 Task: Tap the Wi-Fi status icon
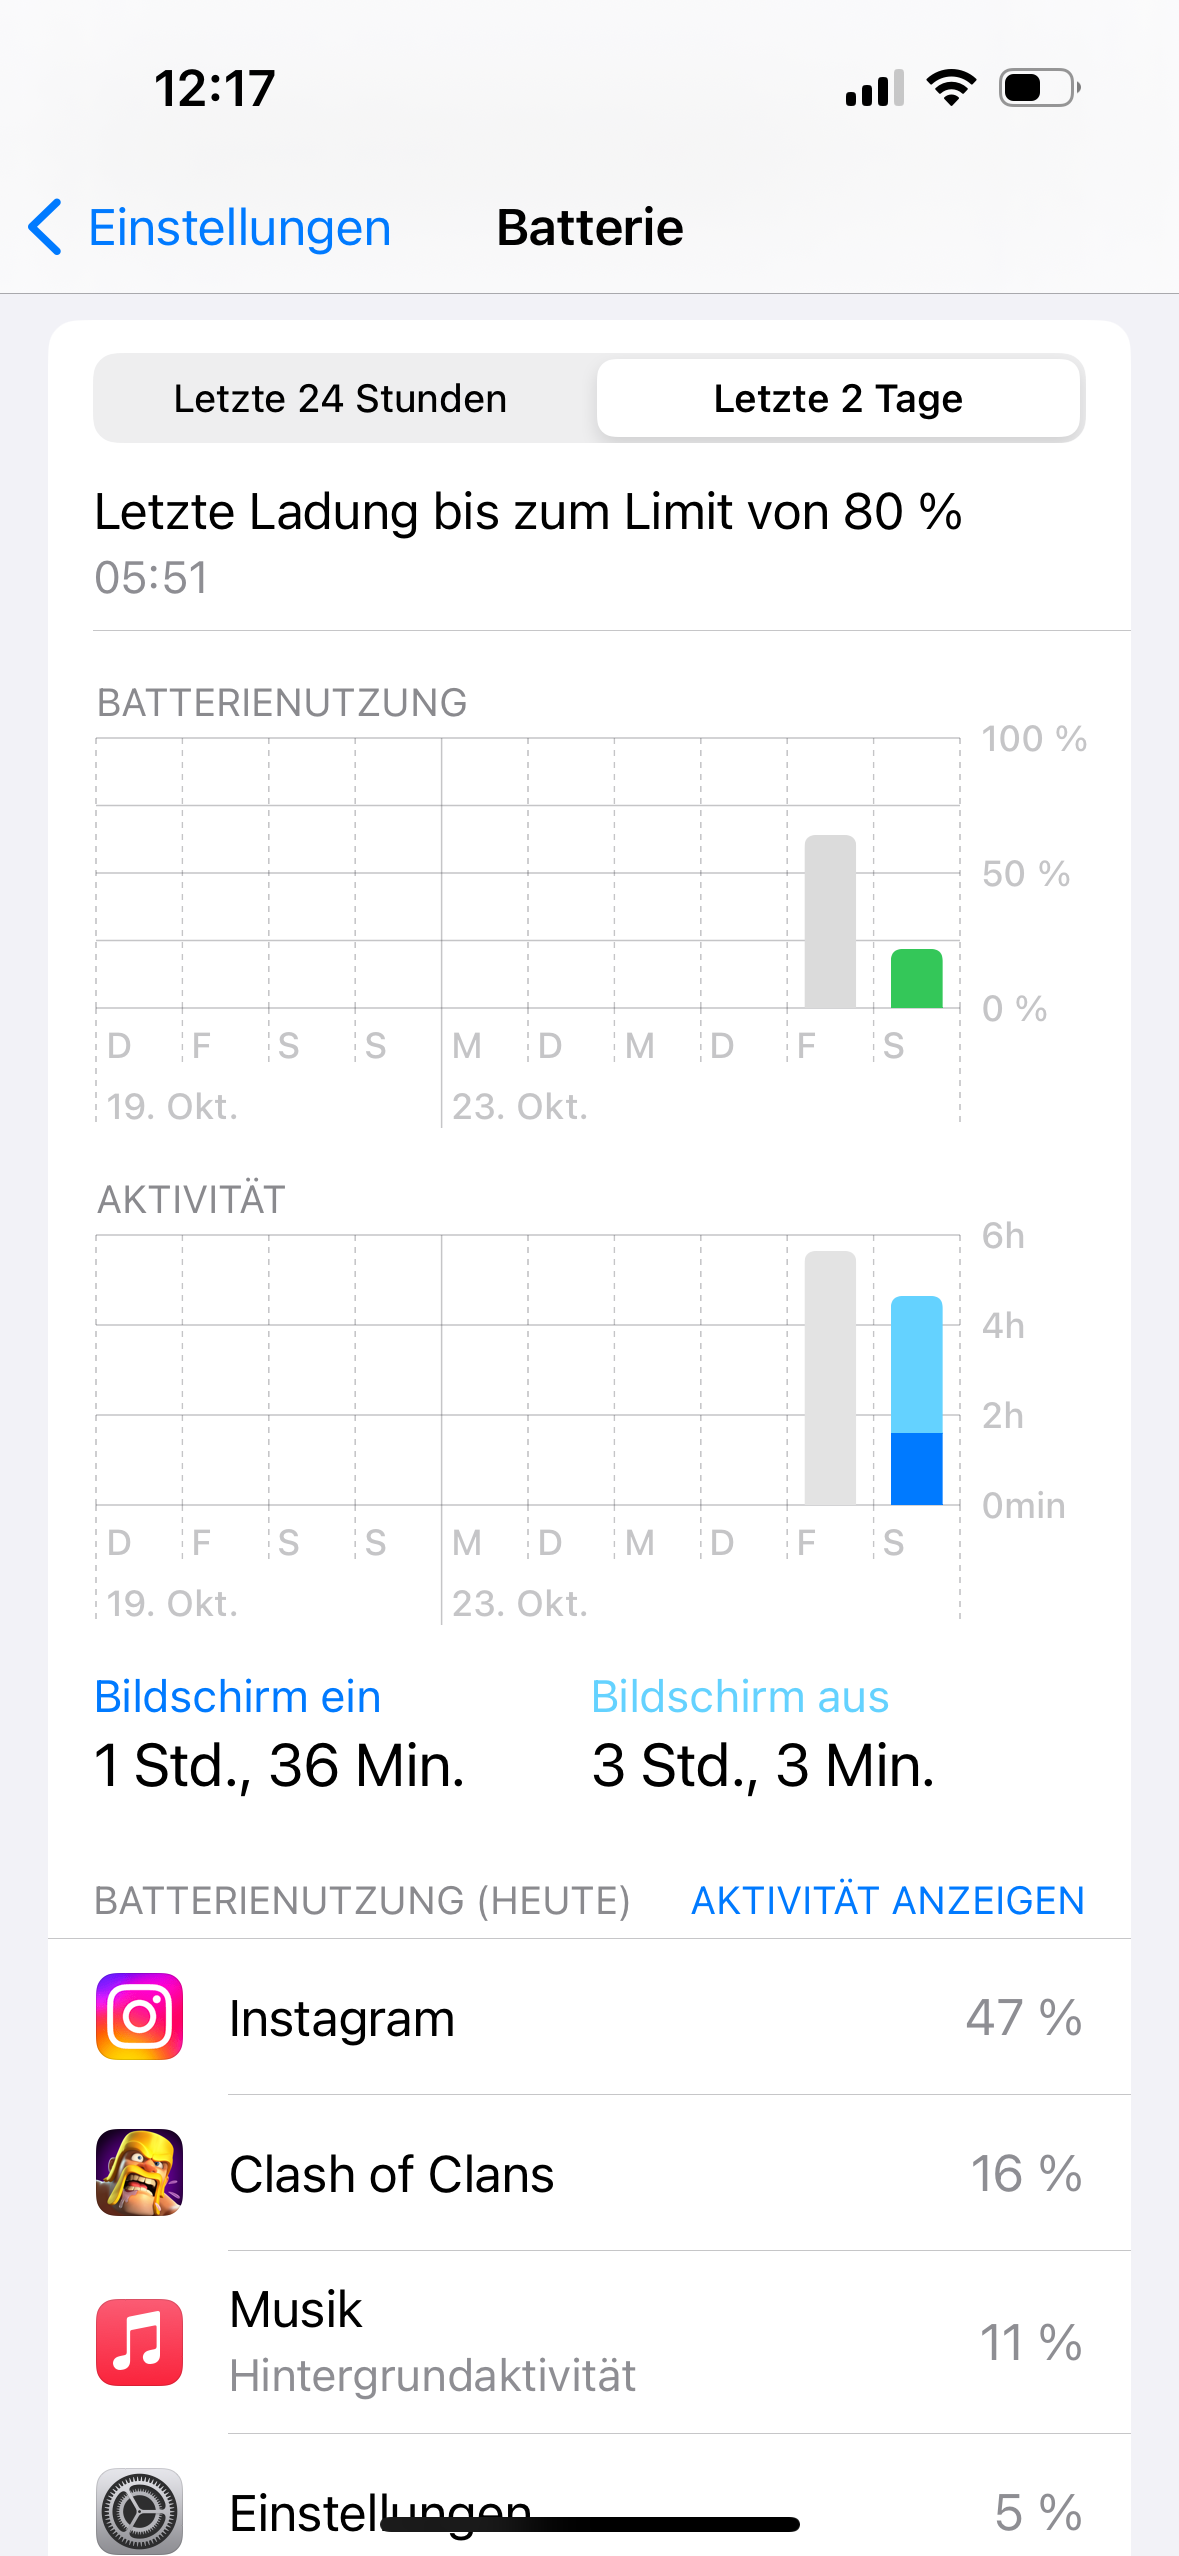pyautogui.click(x=951, y=88)
